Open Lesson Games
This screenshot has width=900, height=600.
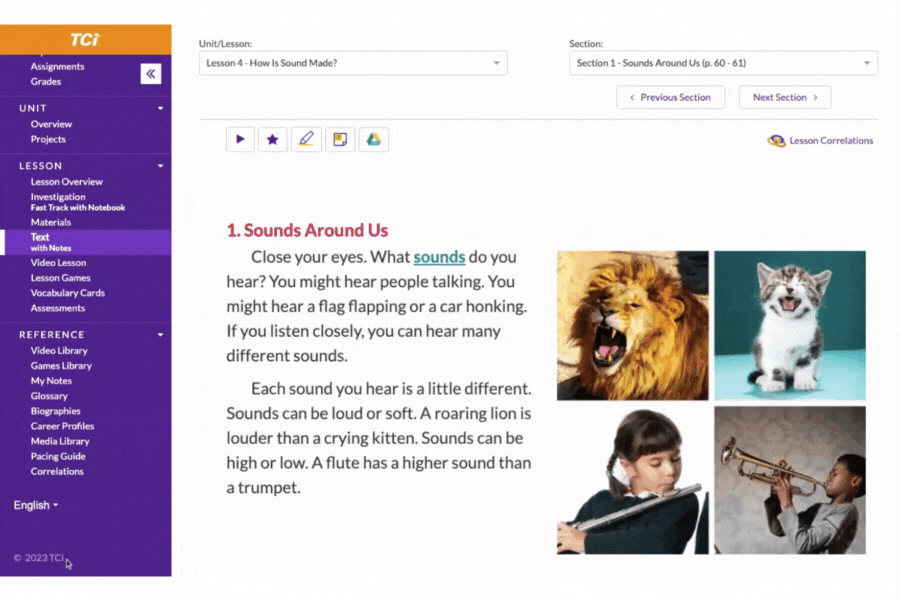60,278
